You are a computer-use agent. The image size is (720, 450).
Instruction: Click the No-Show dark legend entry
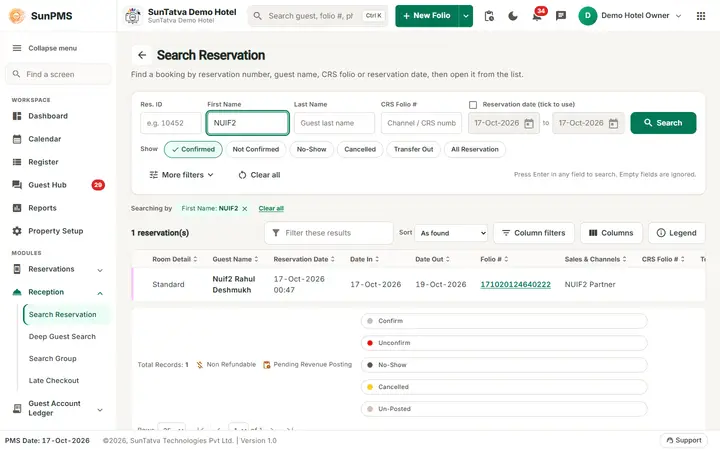pyautogui.click(x=504, y=365)
